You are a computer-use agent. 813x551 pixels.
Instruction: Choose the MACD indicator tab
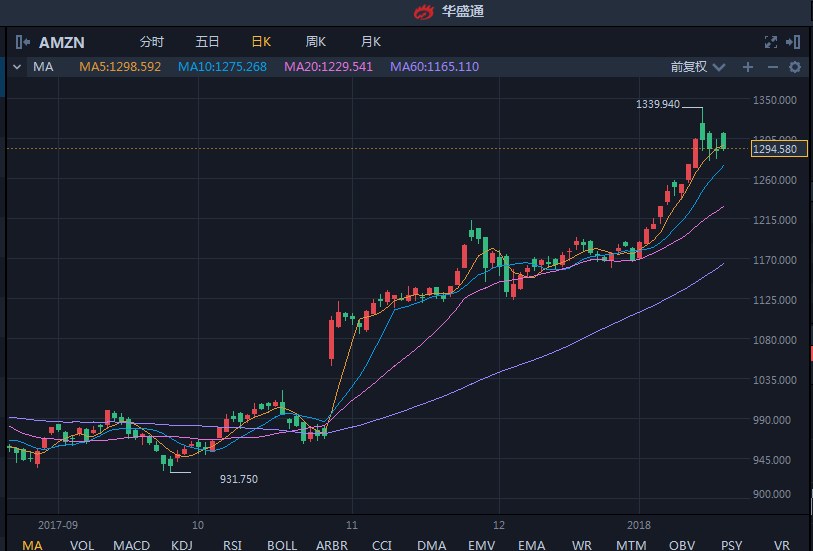click(131, 544)
